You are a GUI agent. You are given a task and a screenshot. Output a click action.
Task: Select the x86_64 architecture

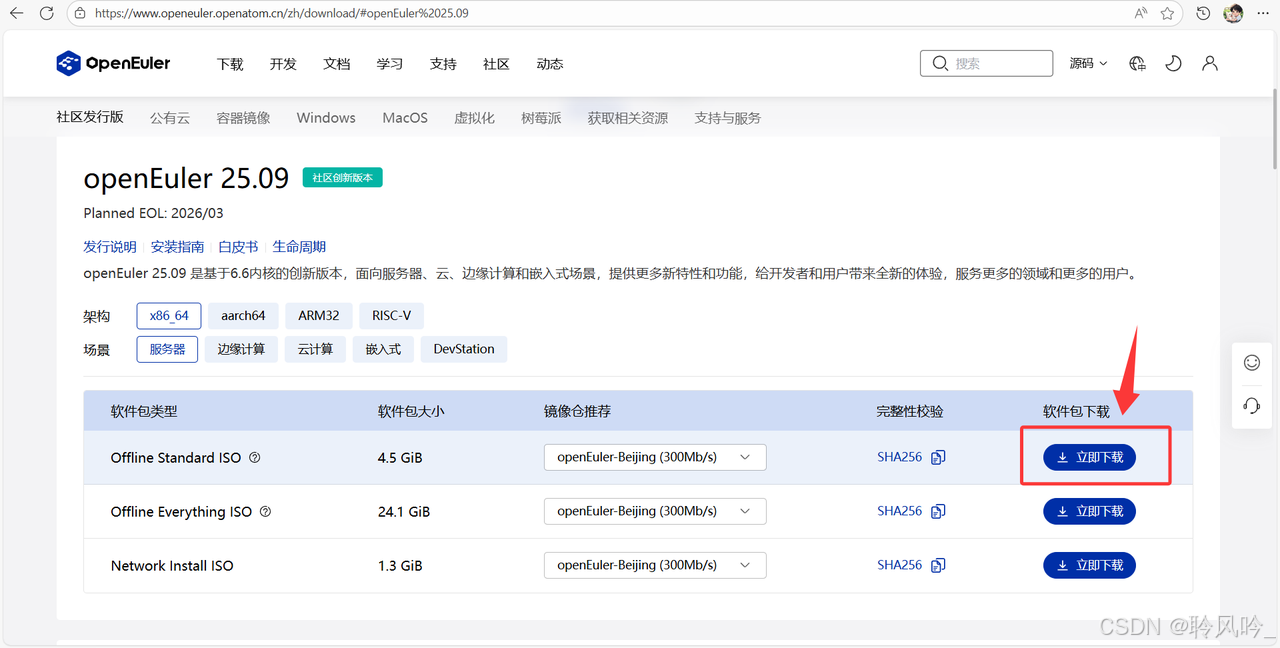click(169, 315)
